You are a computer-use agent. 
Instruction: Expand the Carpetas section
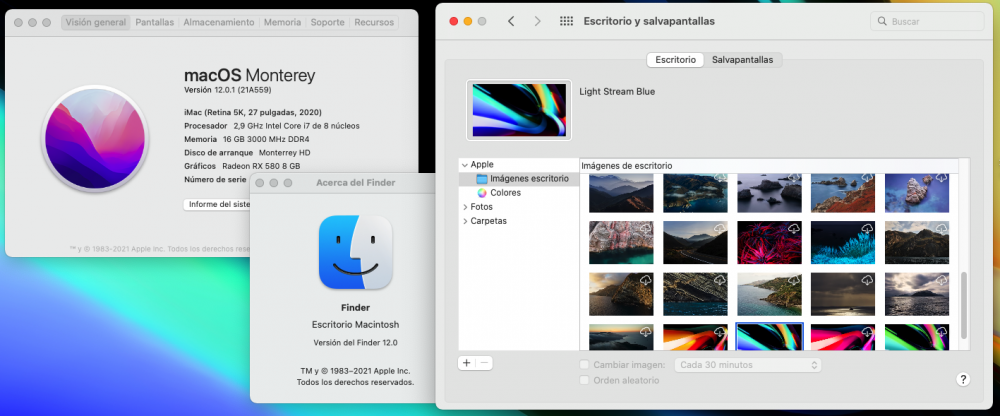click(464, 221)
